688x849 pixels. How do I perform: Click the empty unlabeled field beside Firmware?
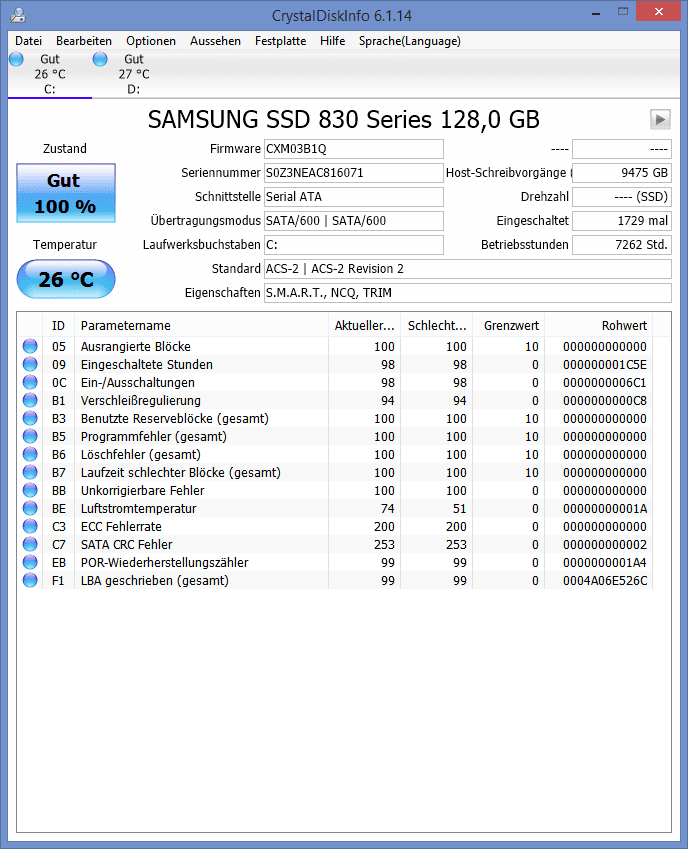tap(622, 149)
